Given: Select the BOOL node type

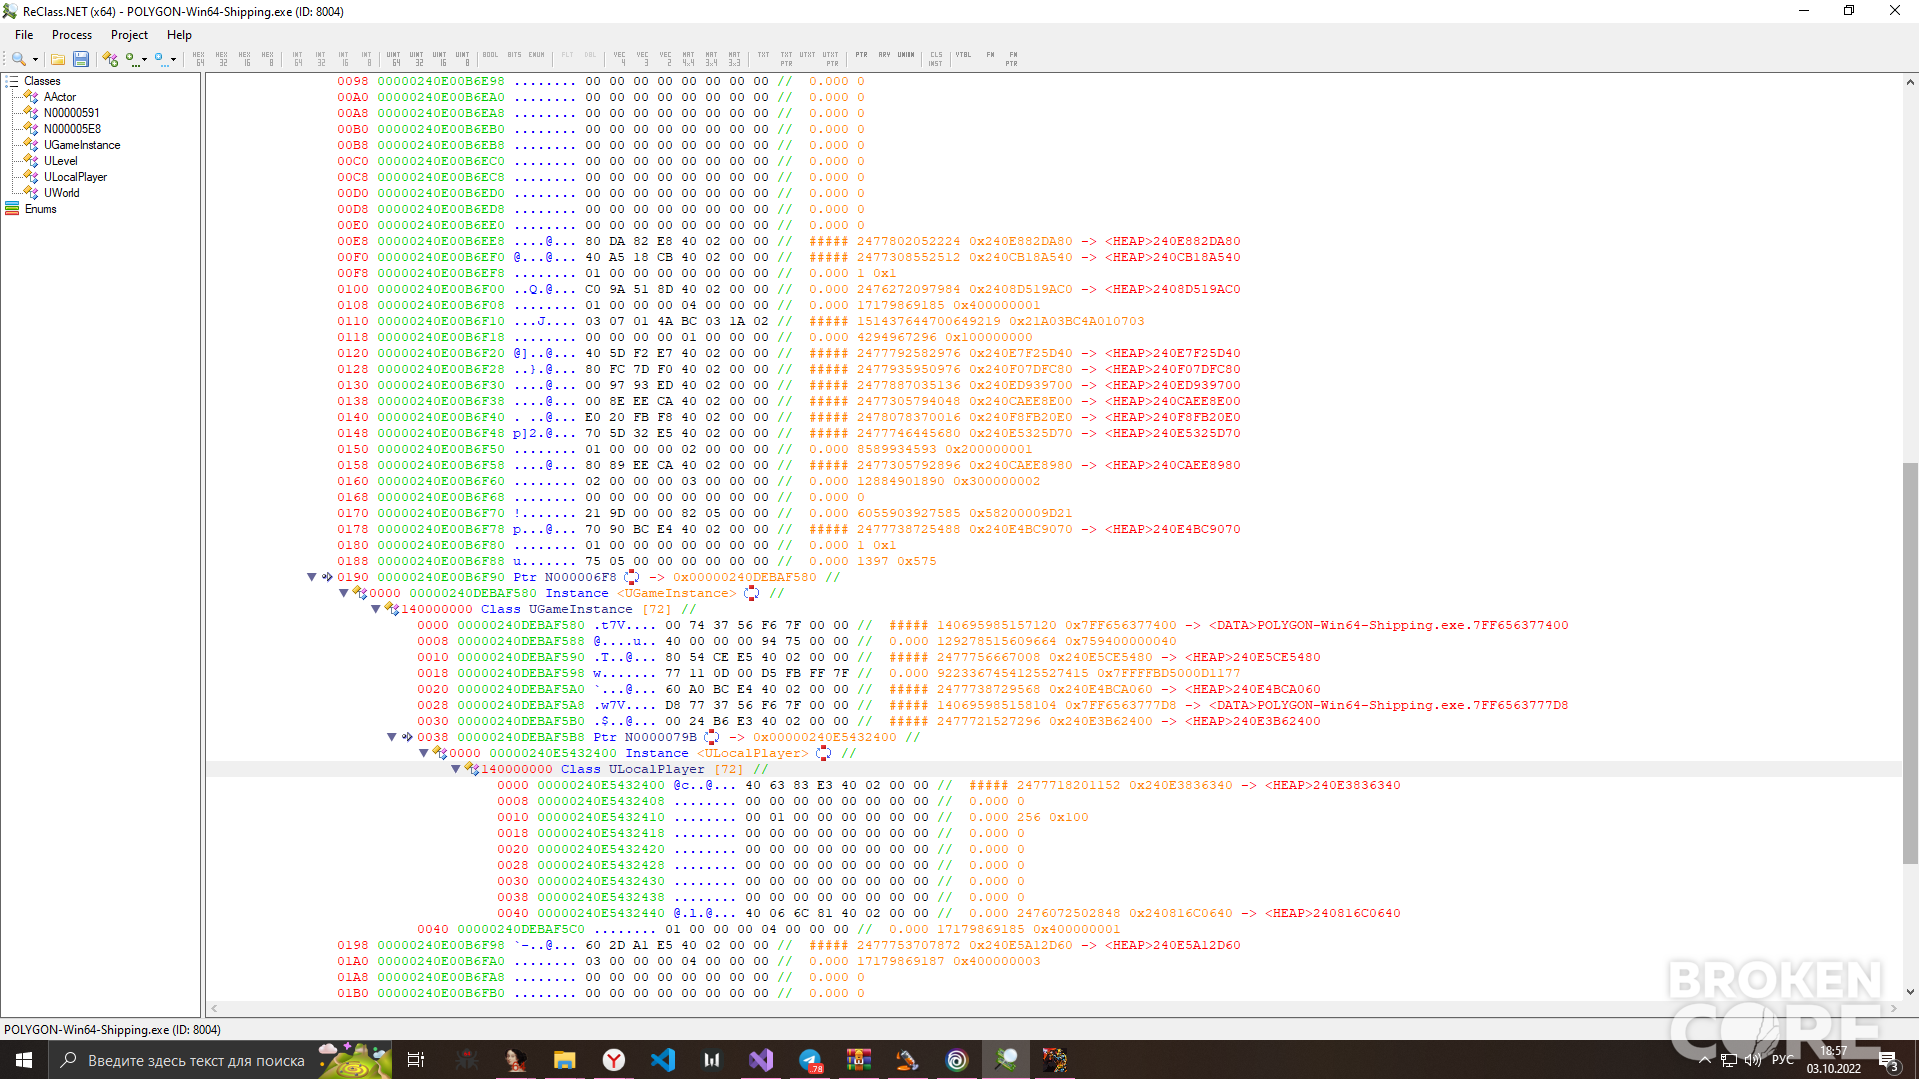Looking at the screenshot, I should [x=490, y=57].
